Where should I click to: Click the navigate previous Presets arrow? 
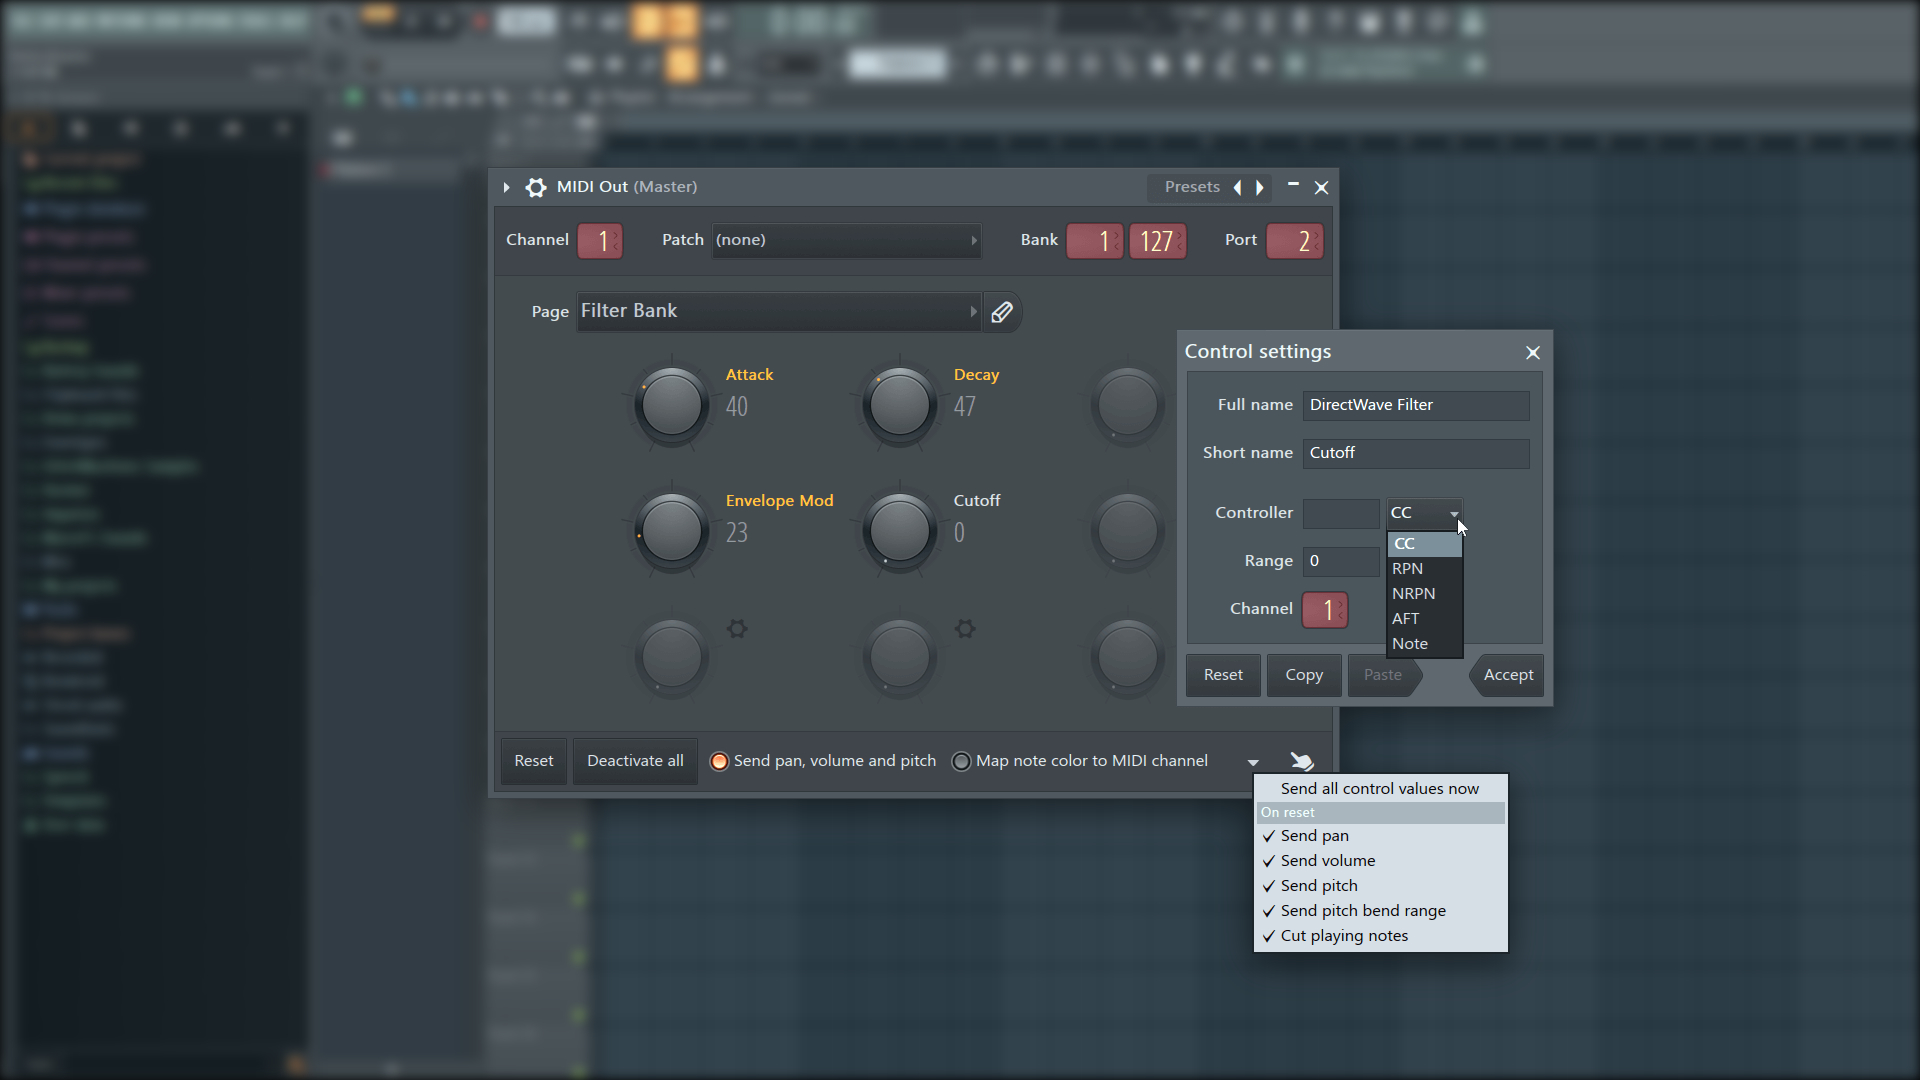(1236, 186)
